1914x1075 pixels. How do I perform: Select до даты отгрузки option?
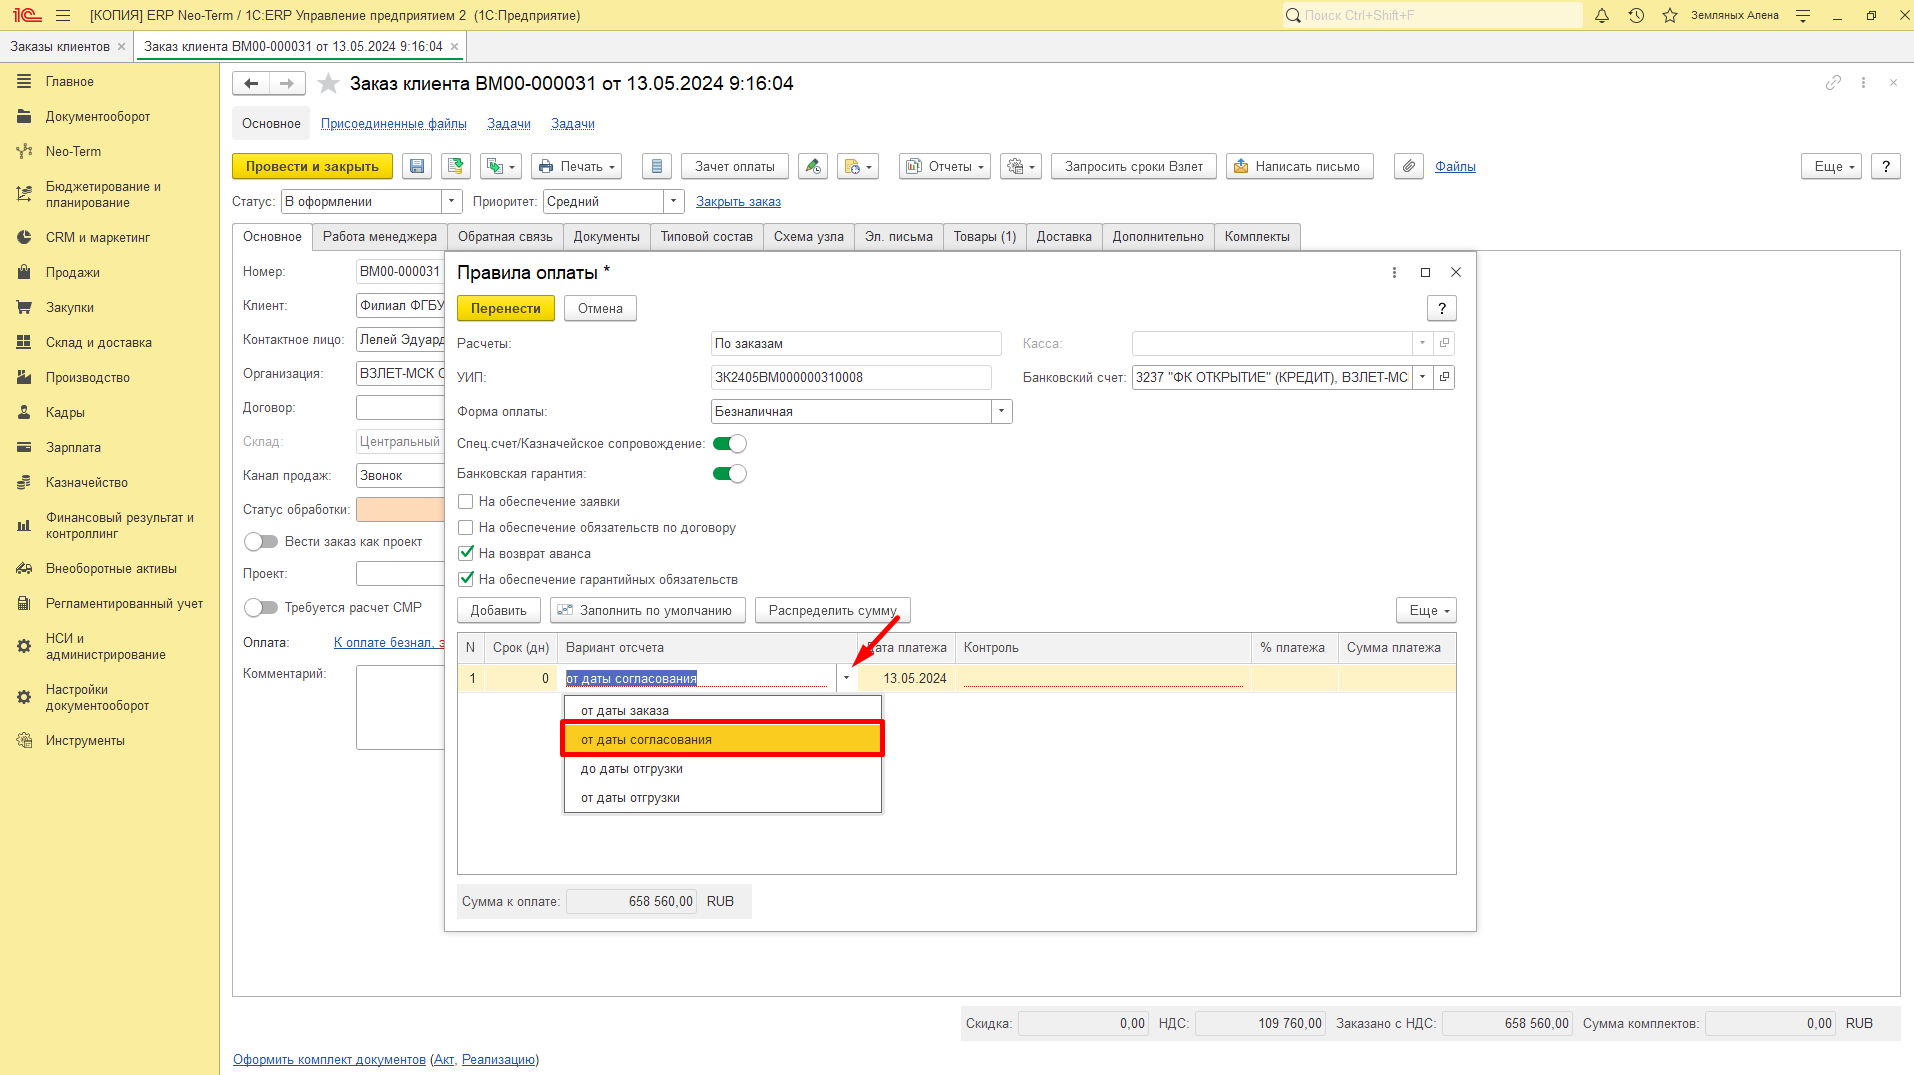722,769
